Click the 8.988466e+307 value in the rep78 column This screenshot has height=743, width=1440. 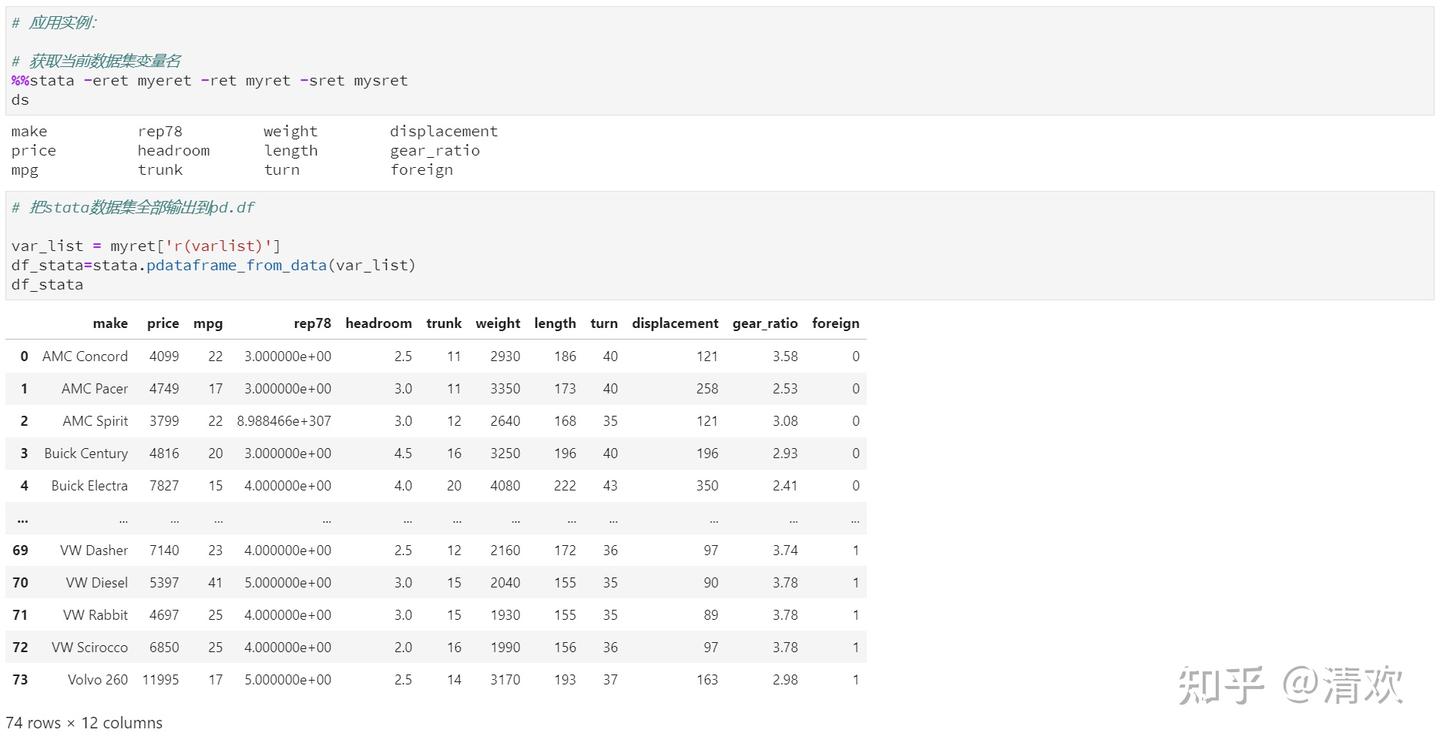coord(284,421)
